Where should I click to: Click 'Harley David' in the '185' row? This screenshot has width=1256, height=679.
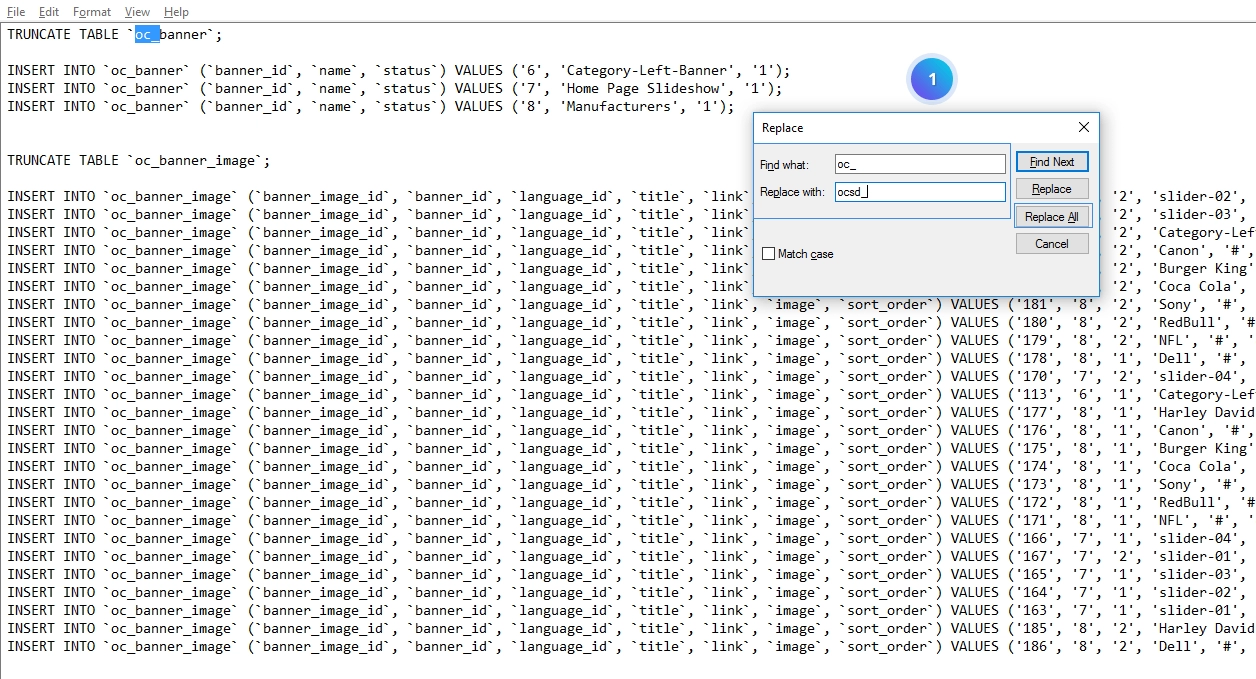click(1207, 628)
